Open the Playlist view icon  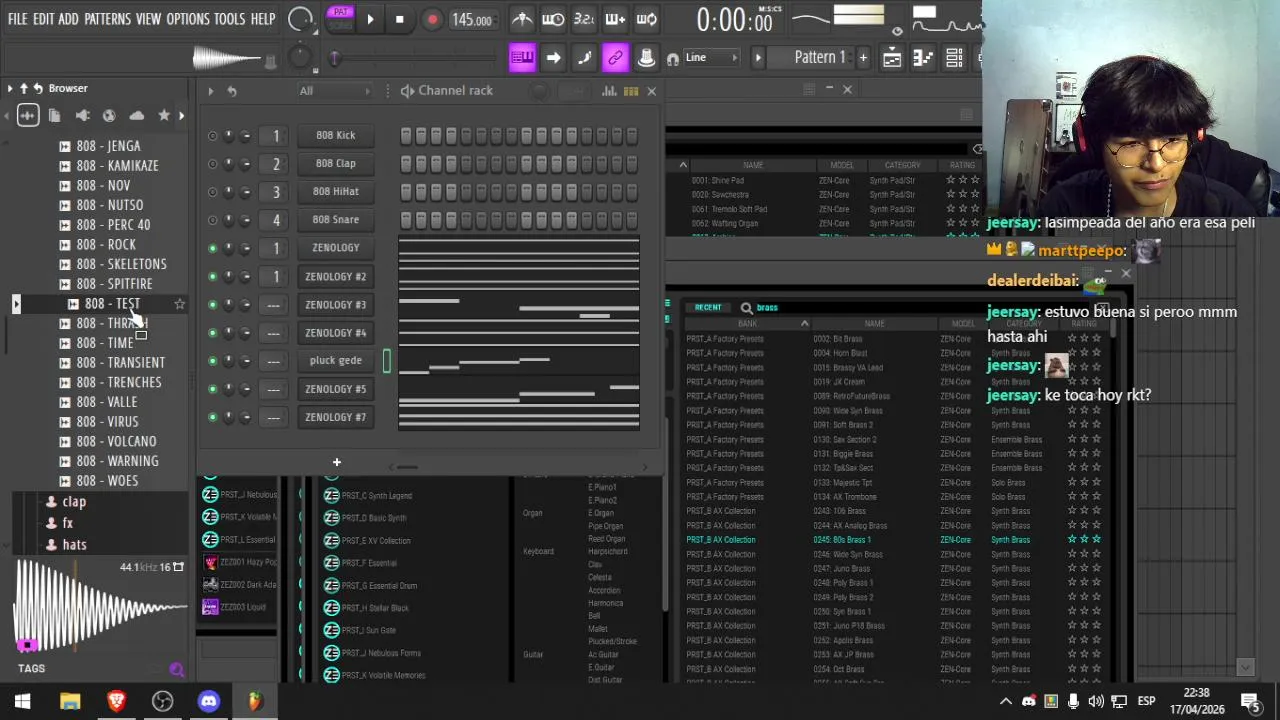892,58
